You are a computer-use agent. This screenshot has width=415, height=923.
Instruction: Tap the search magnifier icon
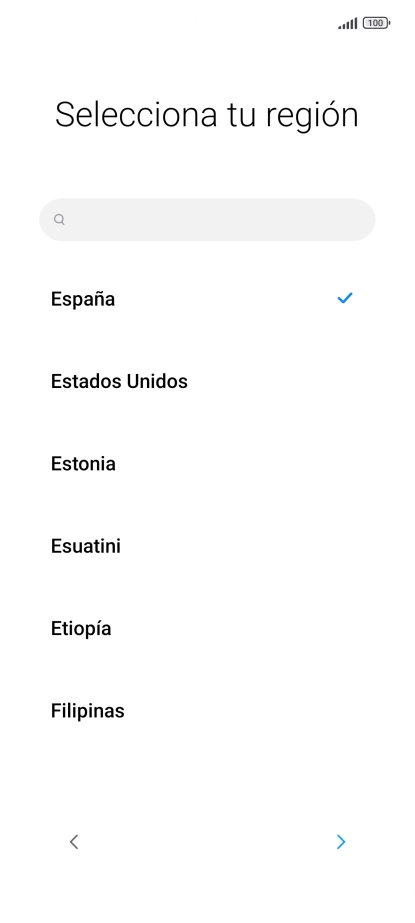[59, 220]
